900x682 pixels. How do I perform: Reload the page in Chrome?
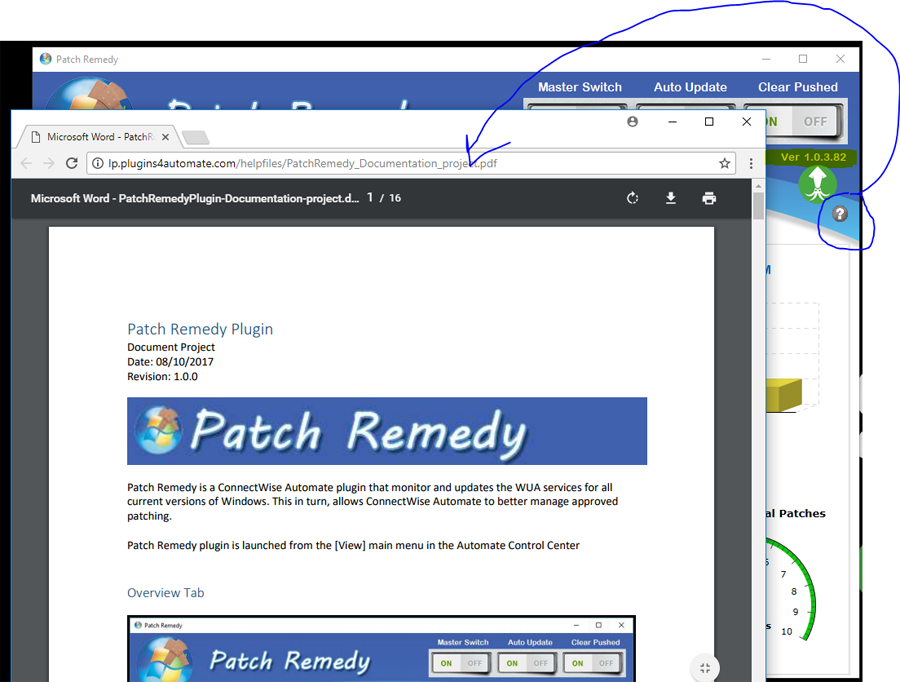(x=72, y=163)
